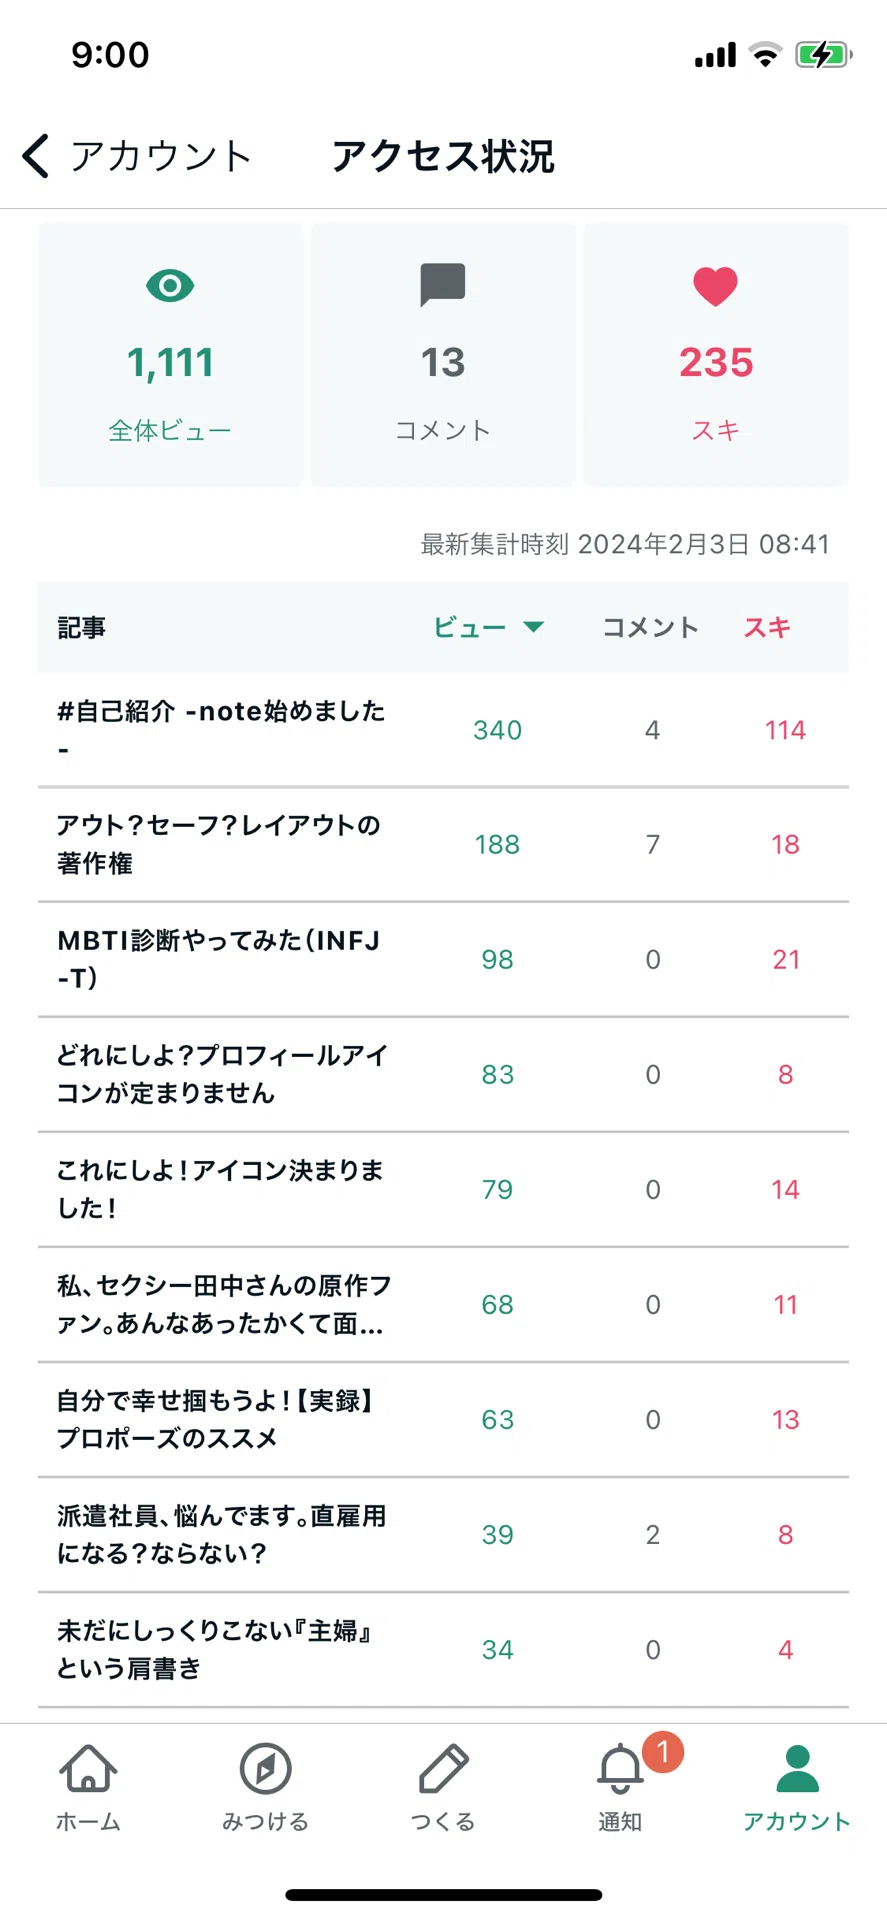The width and height of the screenshot is (887, 1920).
Task: Open article どれにしよ?プロフィールアイコンが定まりません
Action: (x=443, y=1075)
